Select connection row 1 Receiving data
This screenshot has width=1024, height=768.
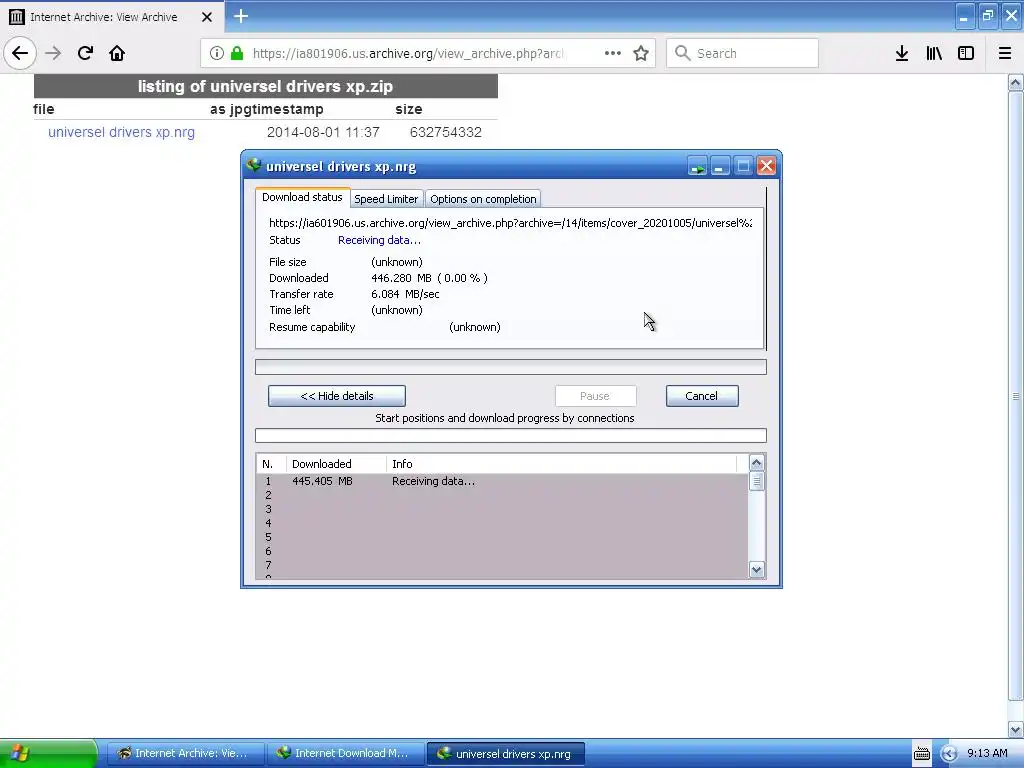coord(502,481)
